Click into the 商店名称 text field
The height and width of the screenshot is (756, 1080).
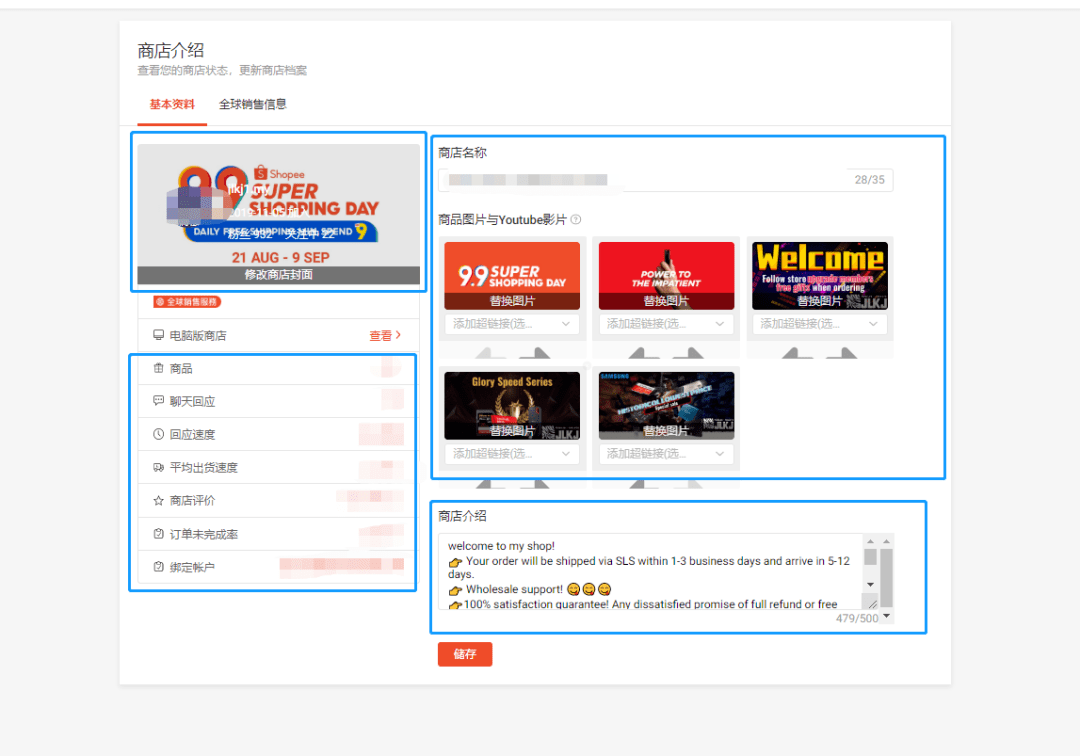(640, 180)
